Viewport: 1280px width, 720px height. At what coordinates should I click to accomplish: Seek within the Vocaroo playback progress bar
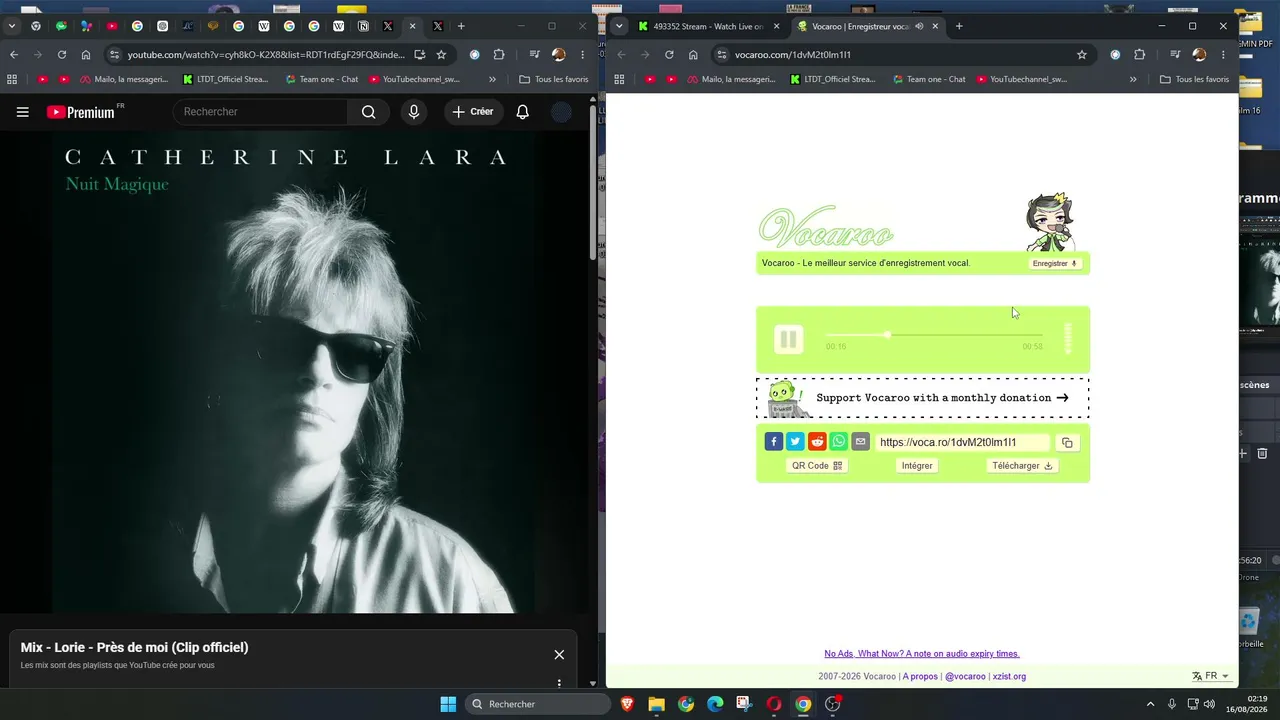click(x=934, y=335)
